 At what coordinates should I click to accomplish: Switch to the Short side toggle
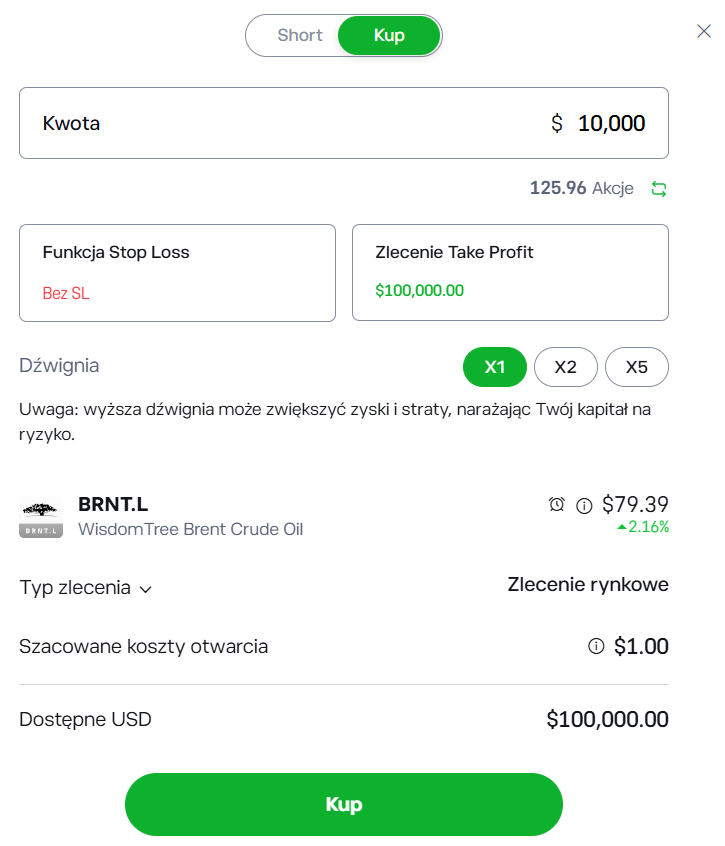click(x=299, y=36)
